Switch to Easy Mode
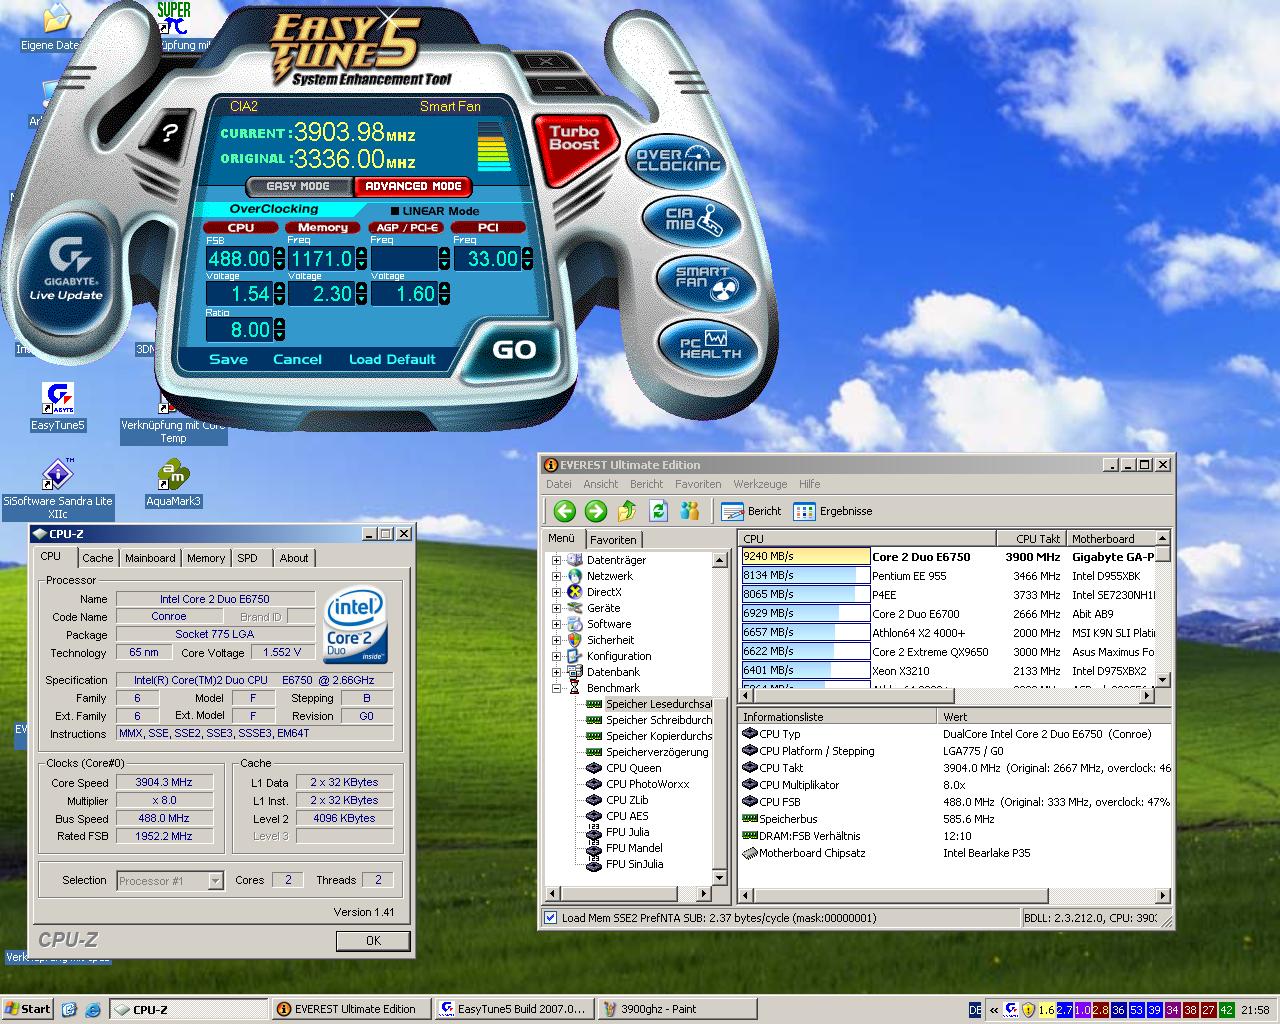Image resolution: width=1280 pixels, height=1024 pixels. [298, 186]
